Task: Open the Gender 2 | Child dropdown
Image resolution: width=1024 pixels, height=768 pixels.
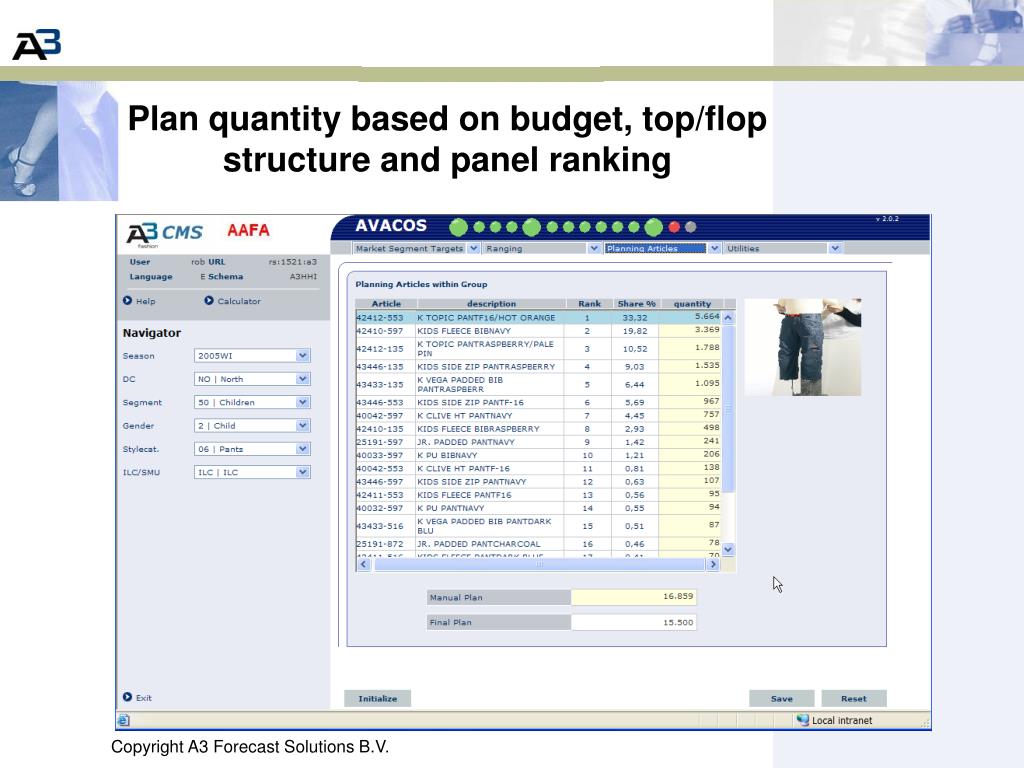Action: (x=302, y=426)
